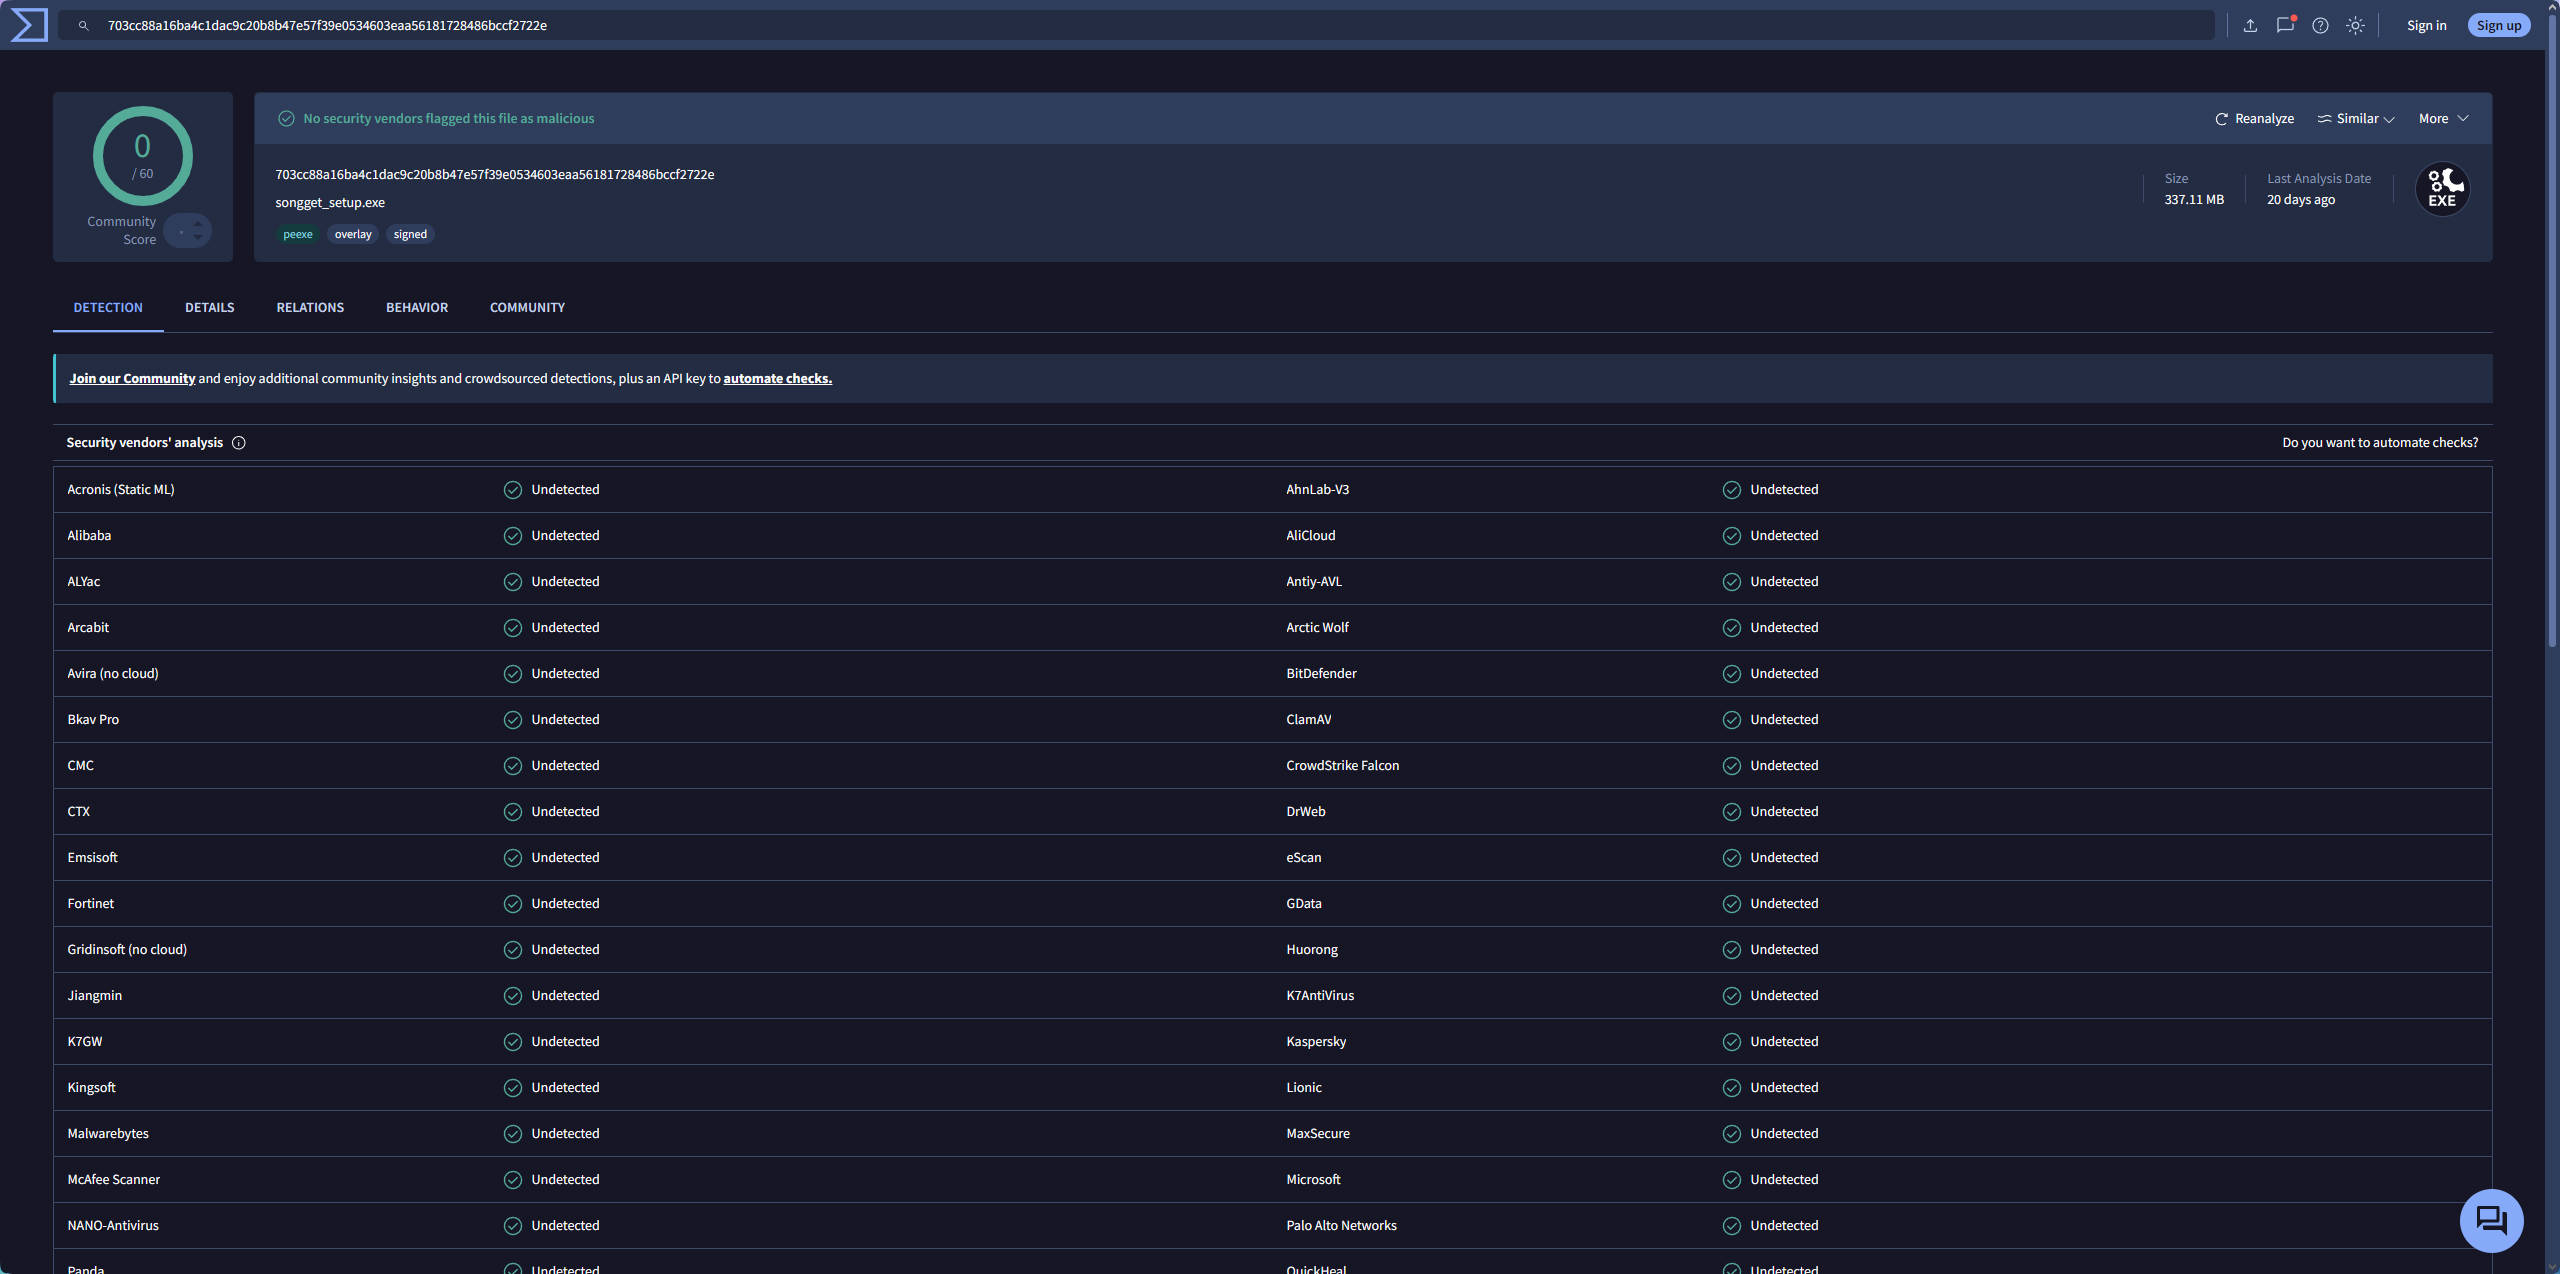Viewport: 2560px width, 1274px height.
Task: Click the green check icon in the no-detections banner
Action: tap(286, 119)
